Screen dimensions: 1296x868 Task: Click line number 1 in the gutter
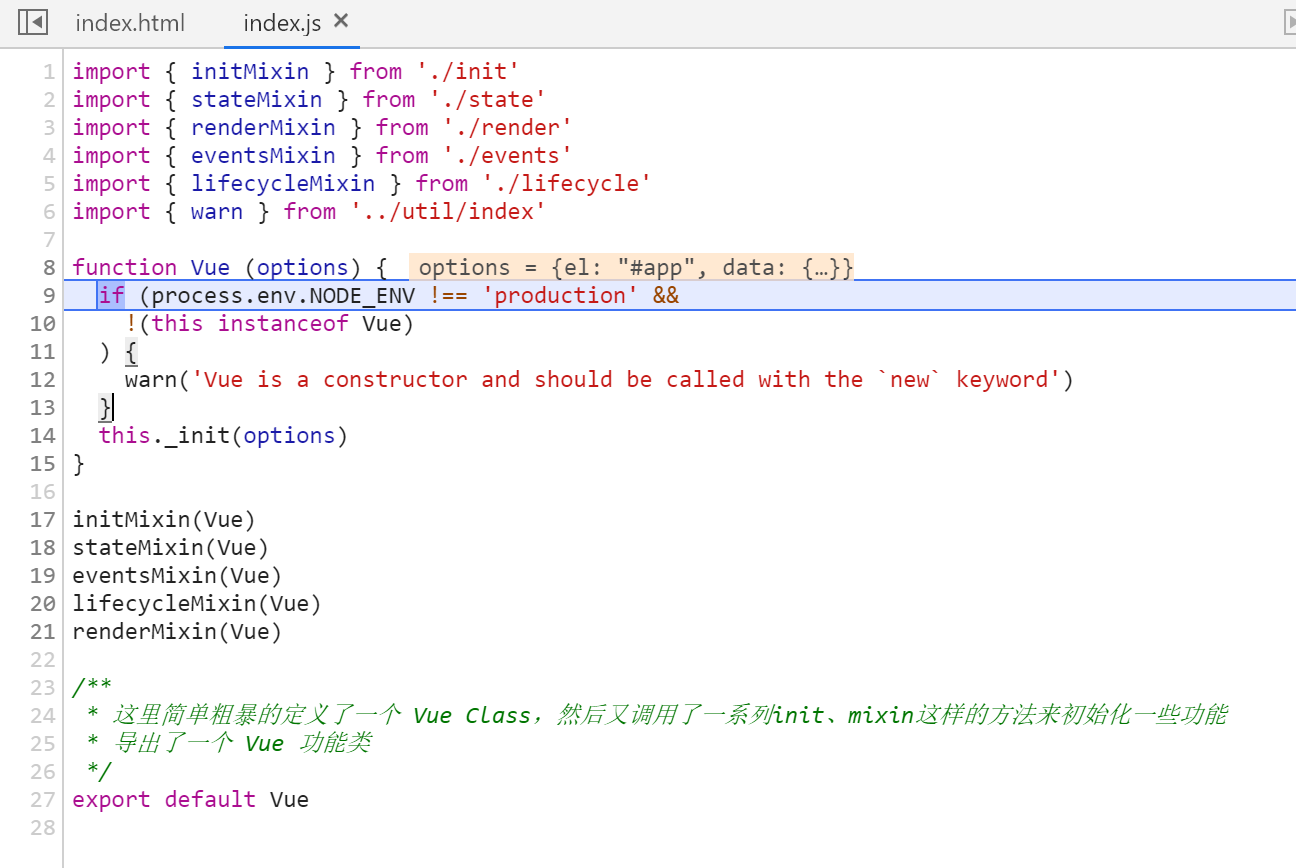pyautogui.click(x=50, y=72)
